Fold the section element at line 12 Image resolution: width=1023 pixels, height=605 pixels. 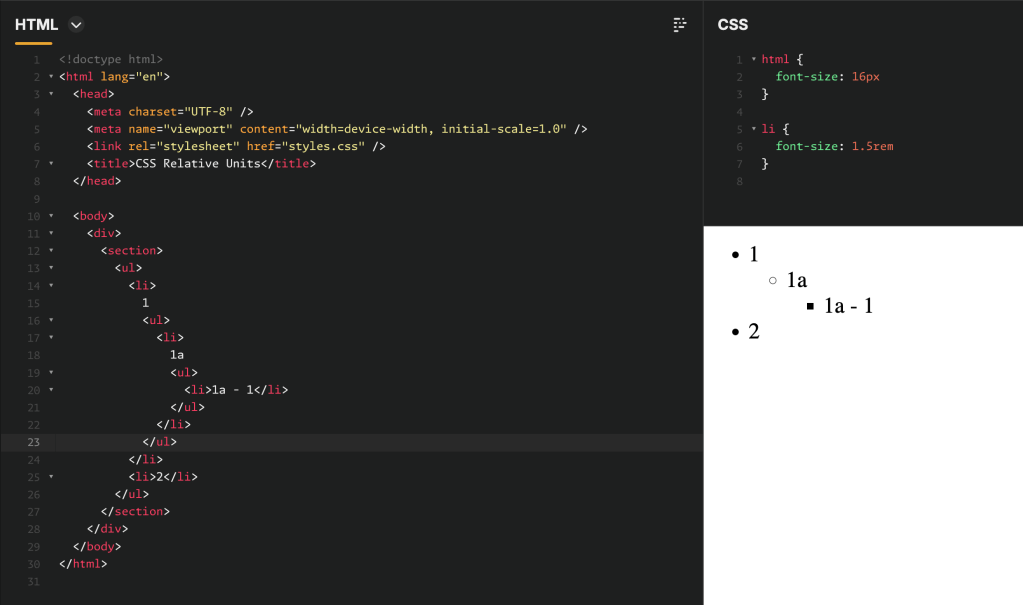point(51,251)
